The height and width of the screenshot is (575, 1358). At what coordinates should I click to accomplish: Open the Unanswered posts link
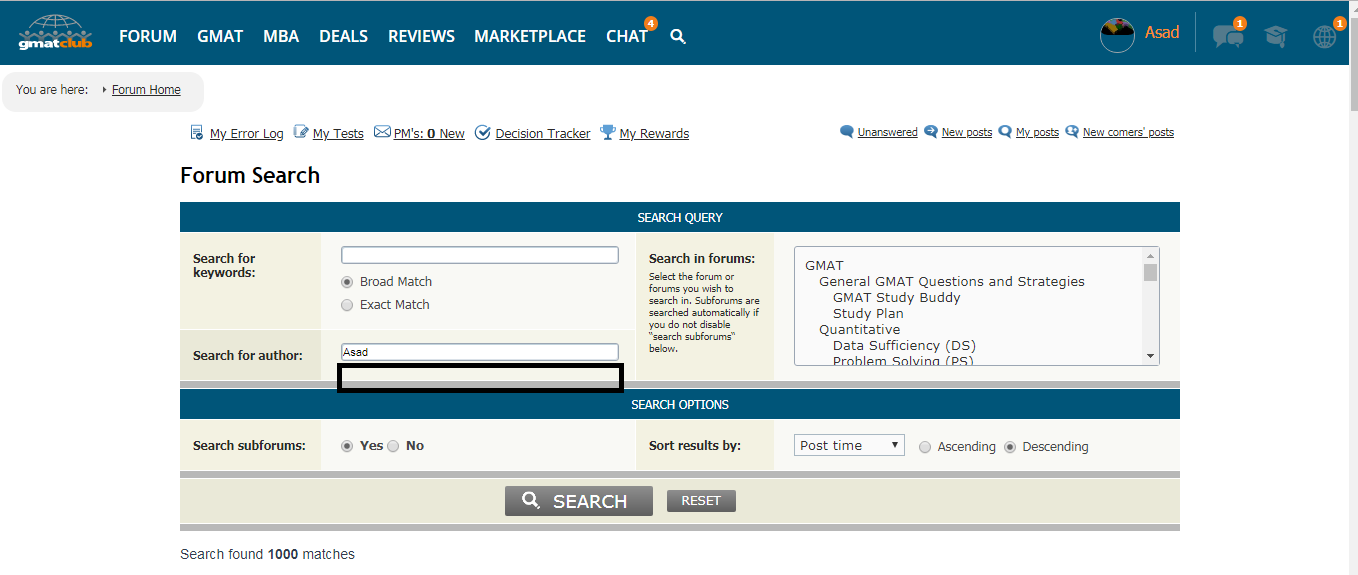(887, 132)
